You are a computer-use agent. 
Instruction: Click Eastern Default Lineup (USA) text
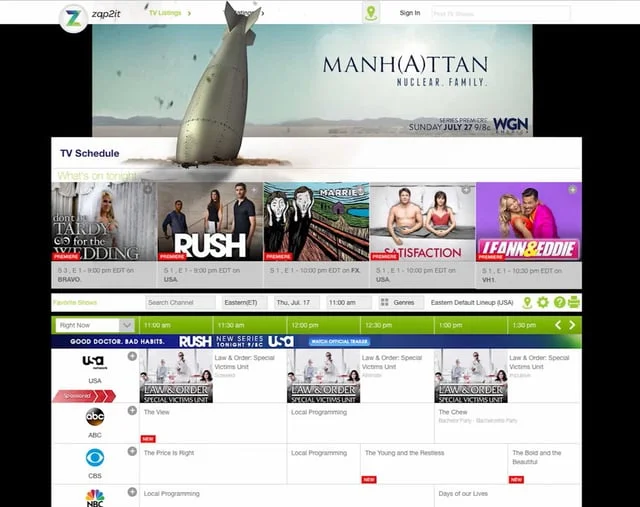point(472,302)
